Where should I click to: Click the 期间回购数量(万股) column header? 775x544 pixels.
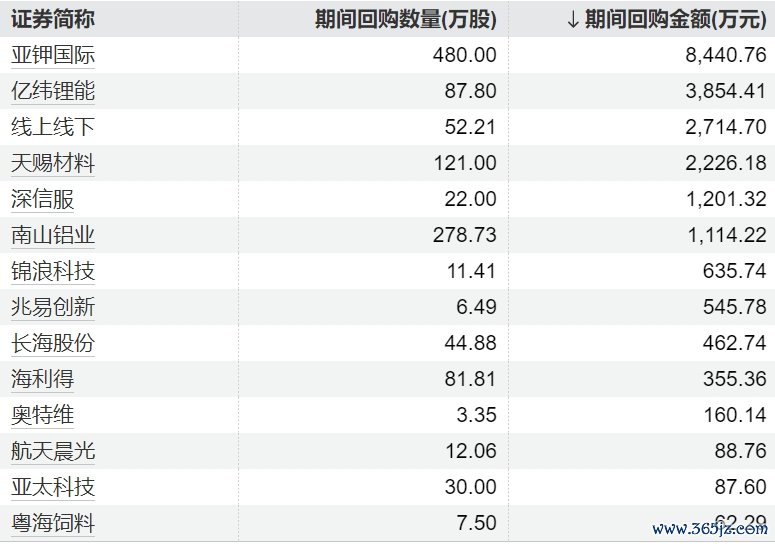pos(374,19)
